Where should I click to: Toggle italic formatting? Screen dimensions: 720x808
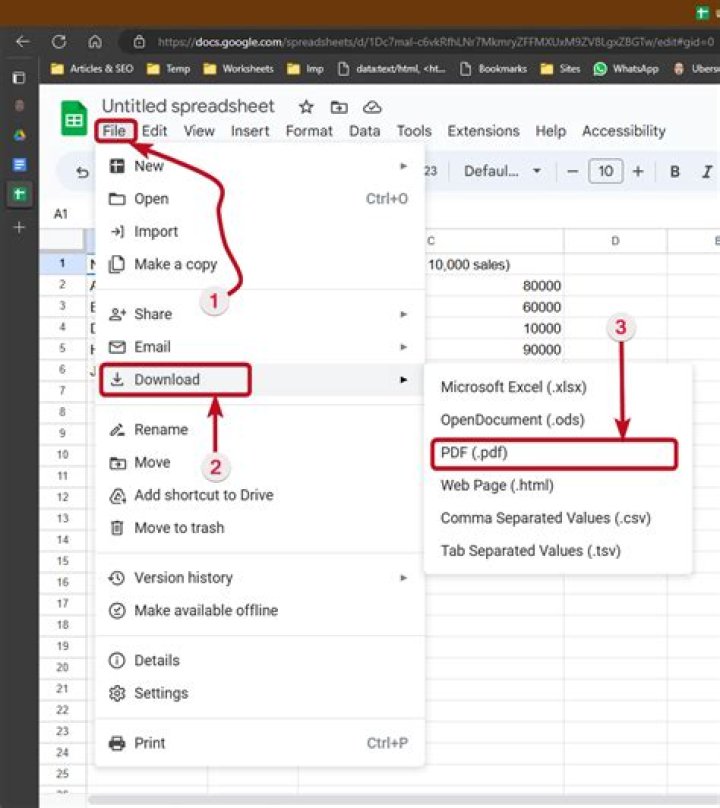tap(707, 171)
